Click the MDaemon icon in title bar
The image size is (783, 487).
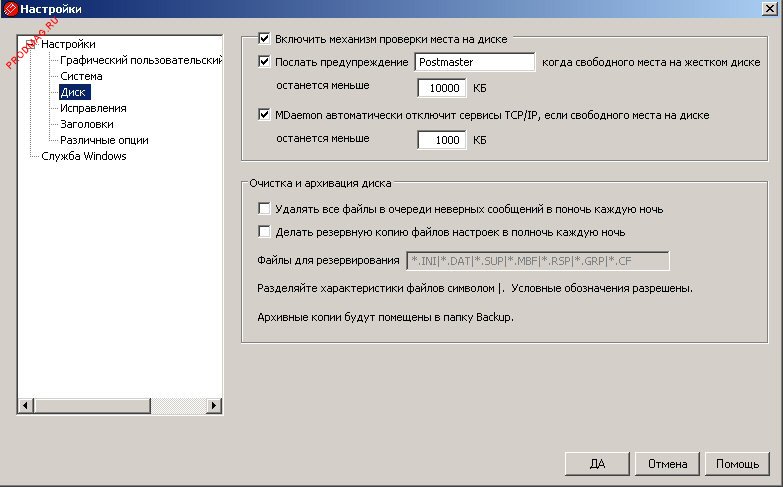click(10, 9)
